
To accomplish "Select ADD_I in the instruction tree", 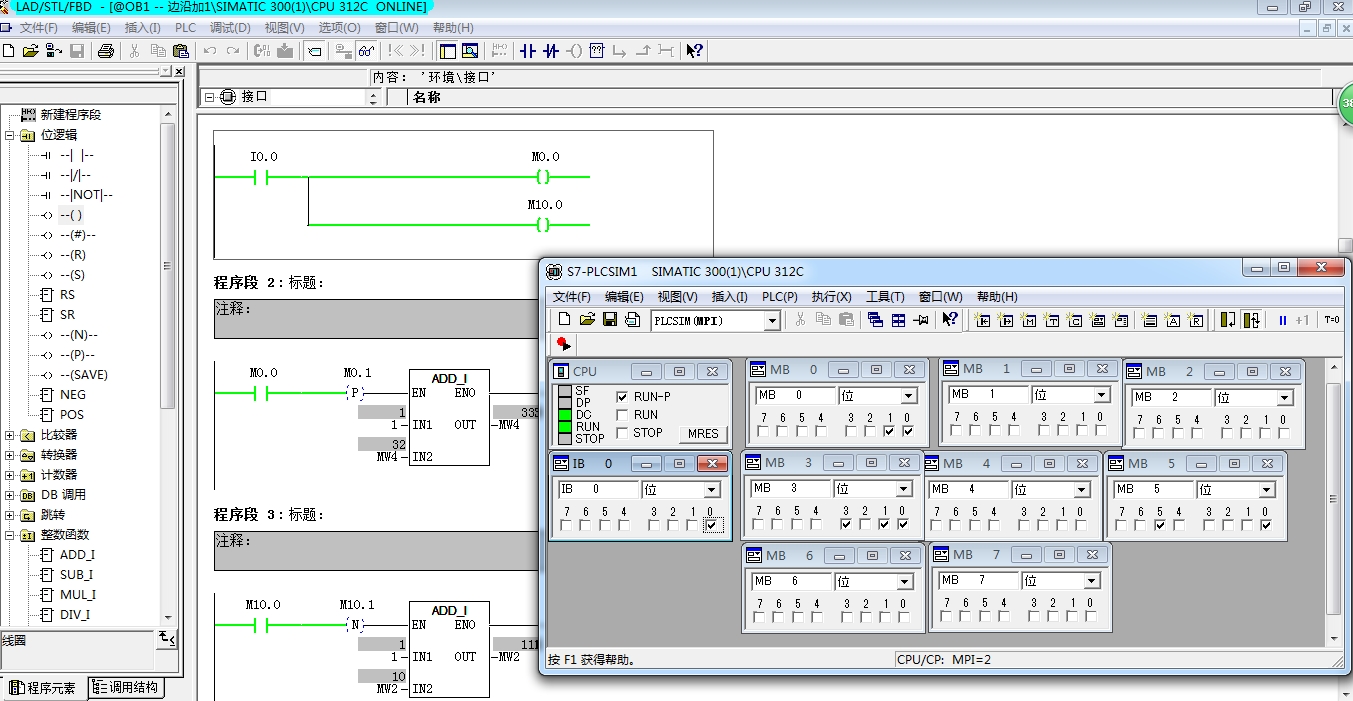I will (77, 555).
